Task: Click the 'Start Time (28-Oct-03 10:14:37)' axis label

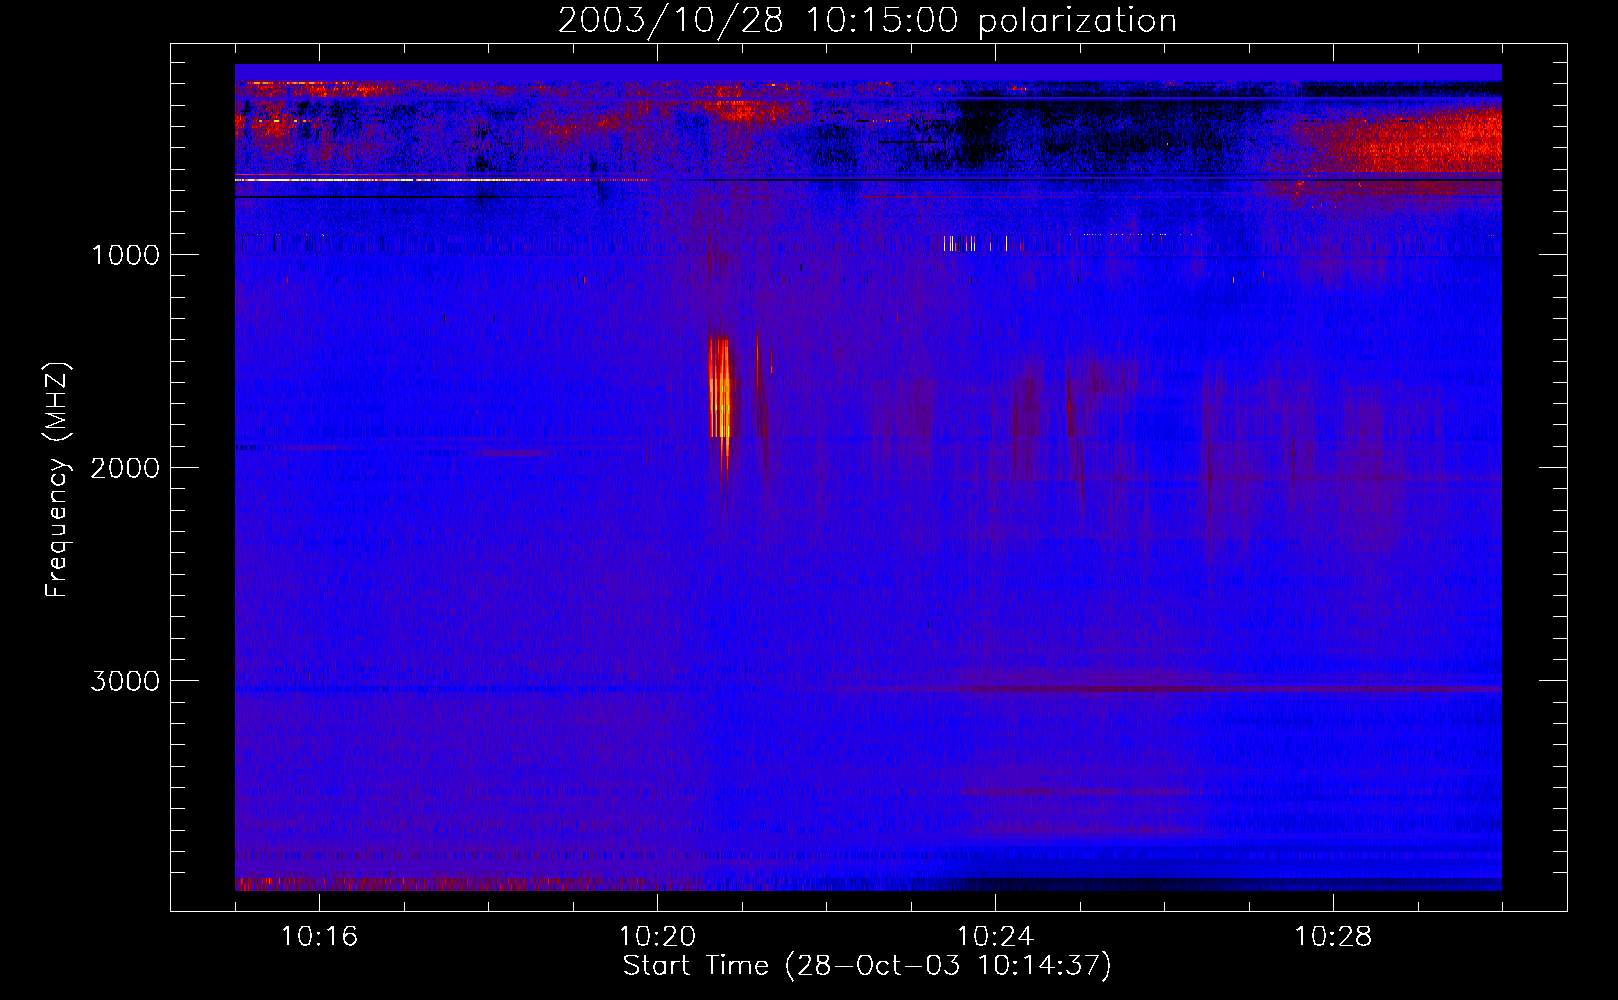Action: click(867, 966)
